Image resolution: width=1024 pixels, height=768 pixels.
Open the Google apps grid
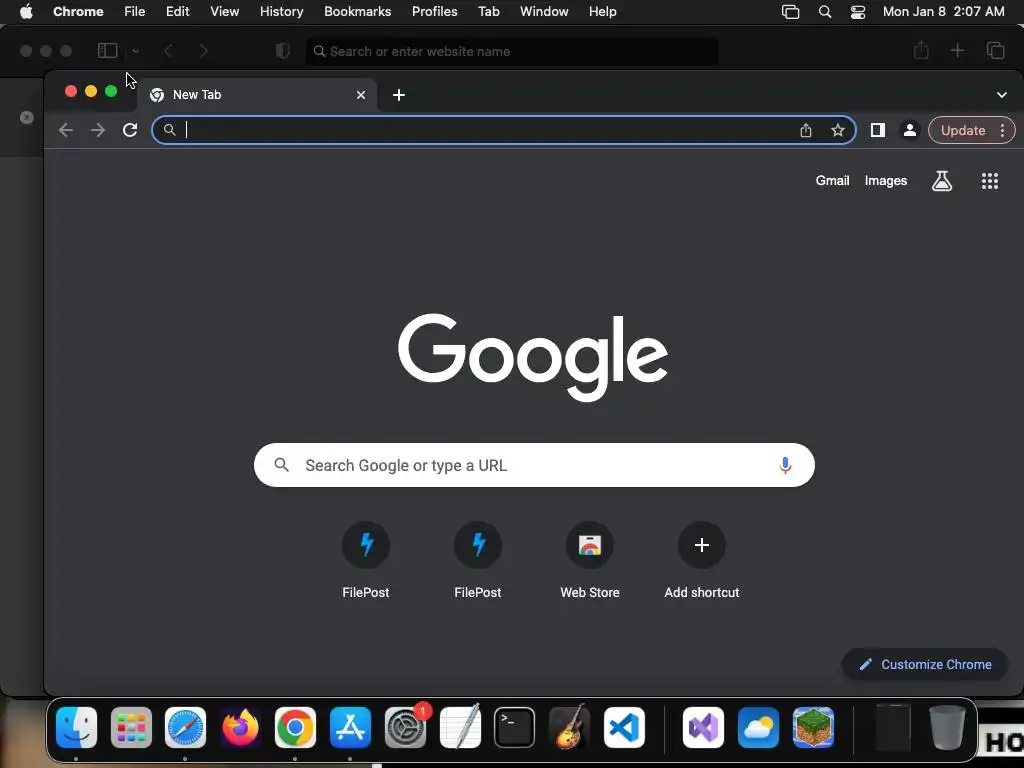990,181
